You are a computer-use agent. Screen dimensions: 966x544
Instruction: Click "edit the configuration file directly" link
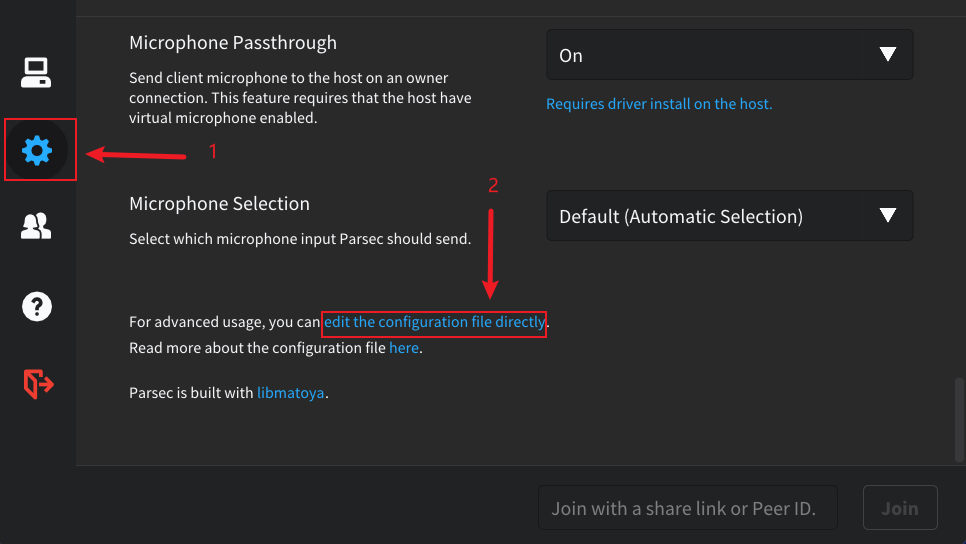pyautogui.click(x=434, y=322)
